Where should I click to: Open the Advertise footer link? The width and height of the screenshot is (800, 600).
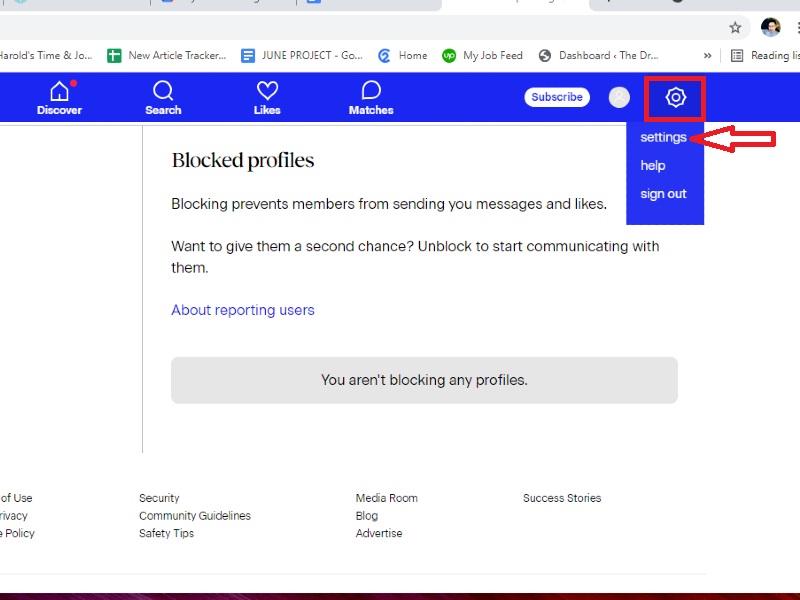[379, 533]
